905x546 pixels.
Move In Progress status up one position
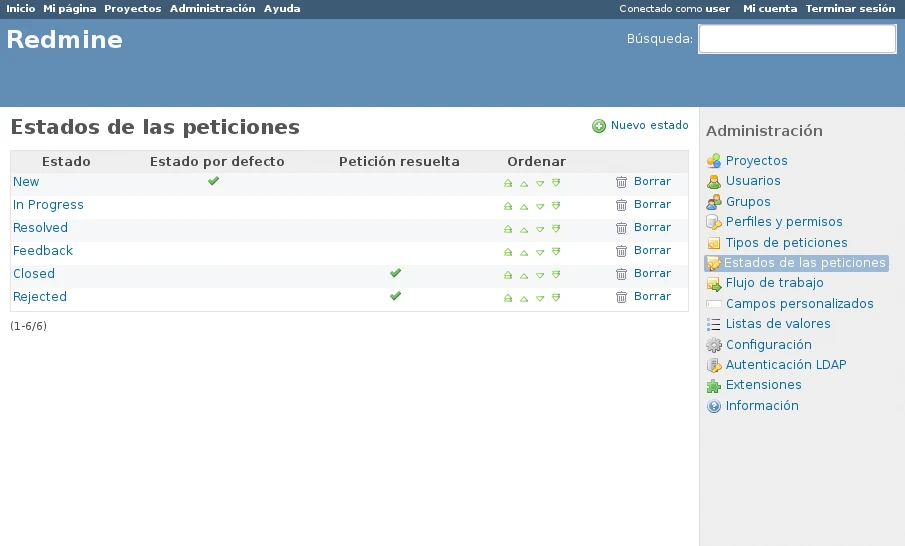[524, 206]
